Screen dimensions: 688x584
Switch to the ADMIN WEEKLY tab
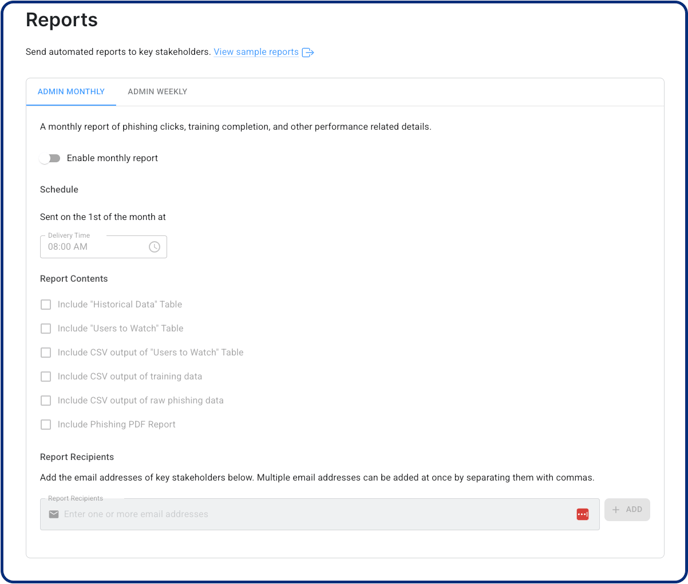pyautogui.click(x=158, y=92)
